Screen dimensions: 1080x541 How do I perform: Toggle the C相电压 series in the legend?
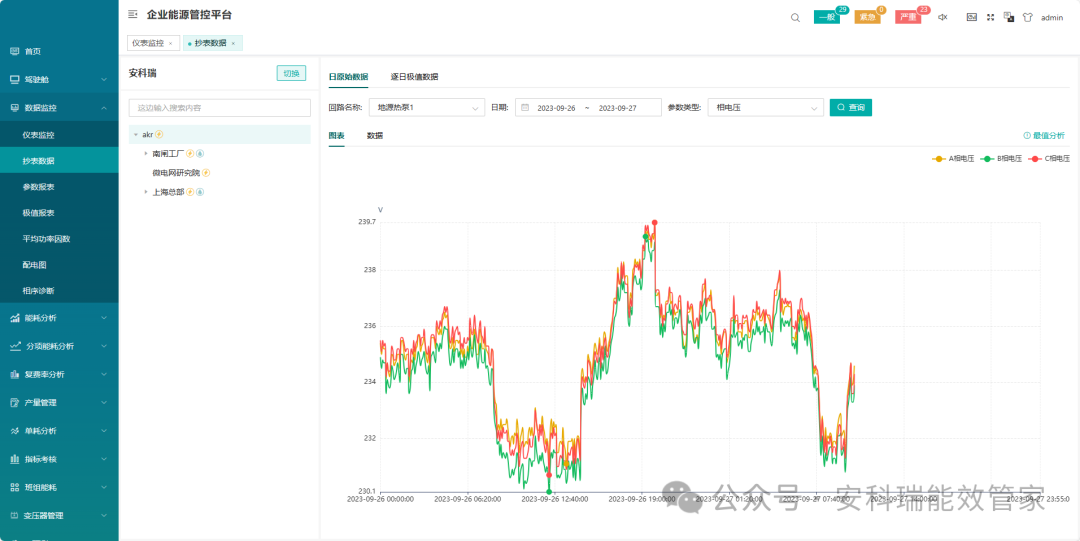click(1049, 159)
